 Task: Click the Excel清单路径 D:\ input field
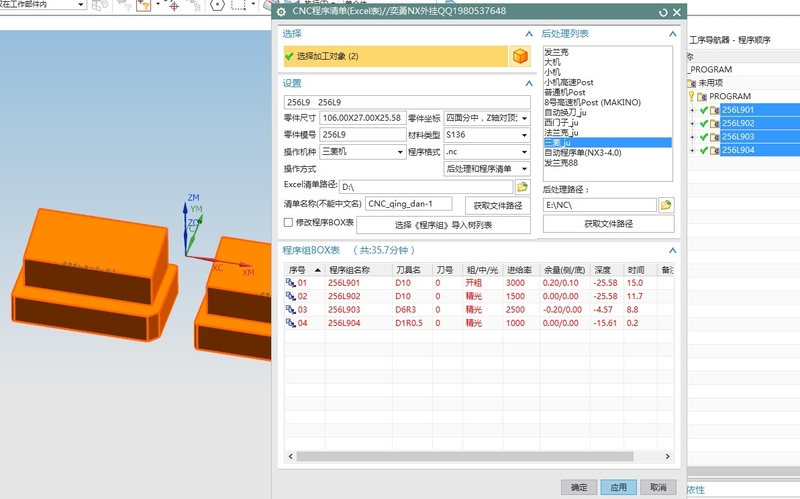pos(426,187)
